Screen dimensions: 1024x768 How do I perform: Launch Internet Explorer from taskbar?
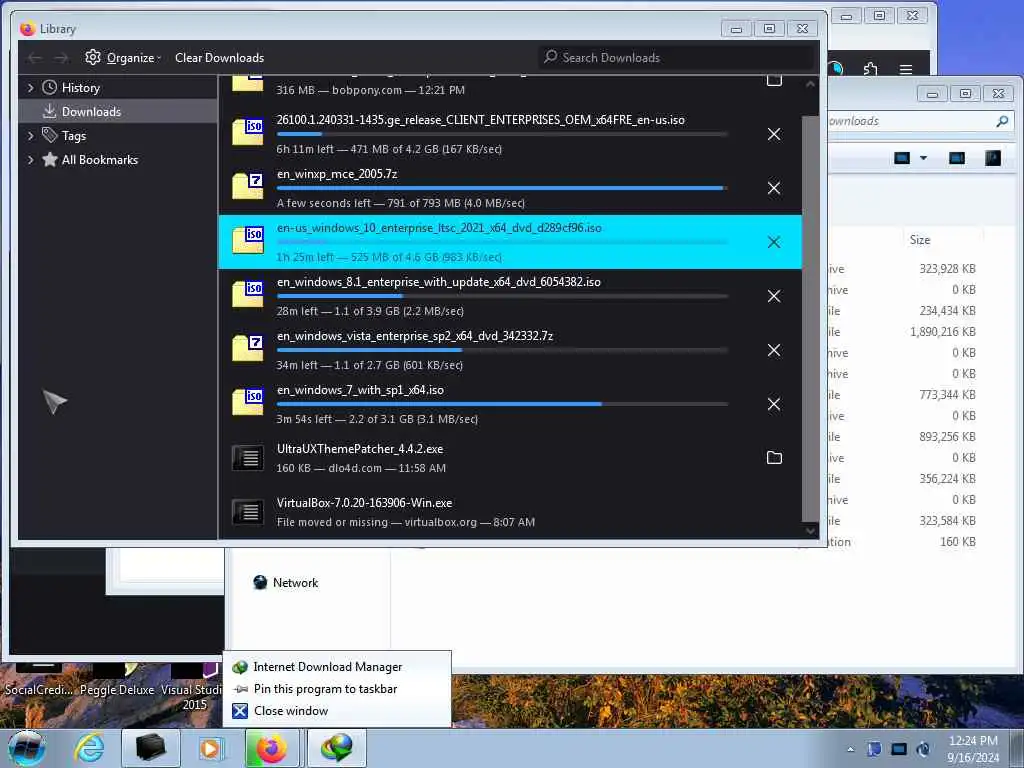[x=89, y=748]
